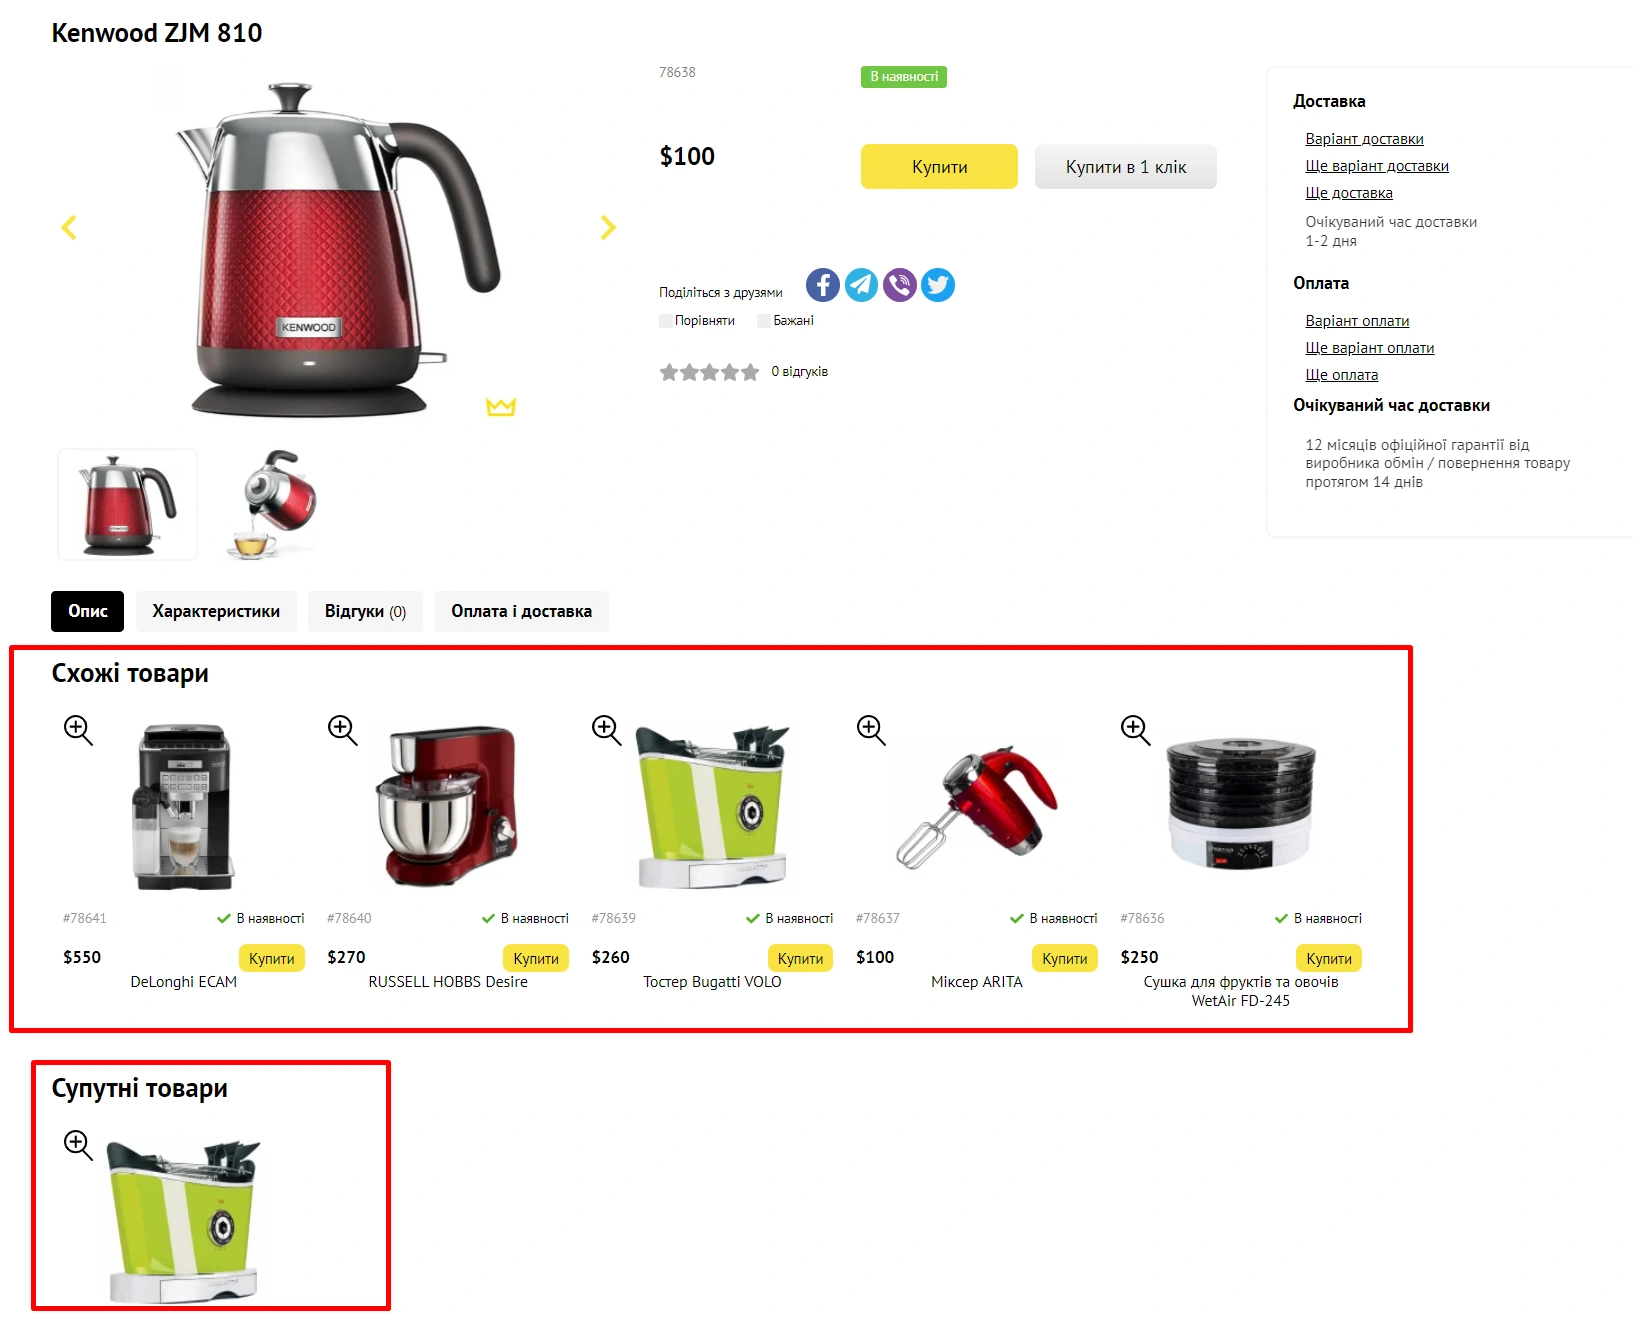This screenshot has height=1321, width=1633.
Task: Open zoom for the WetAir FD-245 dryer
Action: 1136,730
